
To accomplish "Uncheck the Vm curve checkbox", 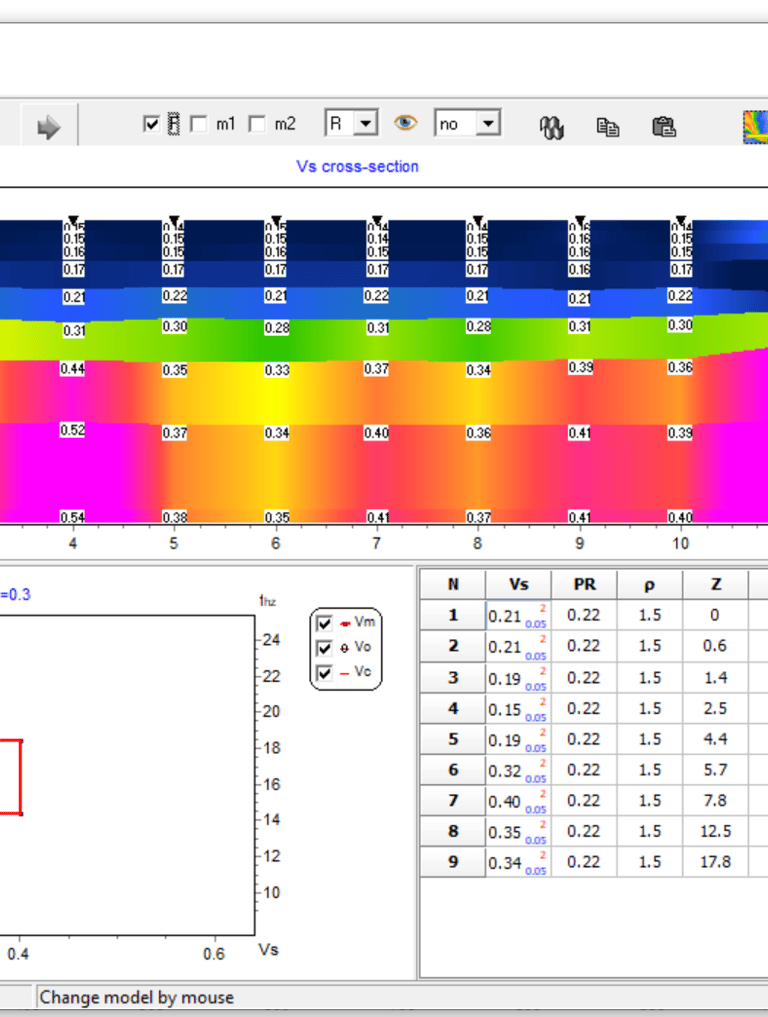I will pos(324,623).
